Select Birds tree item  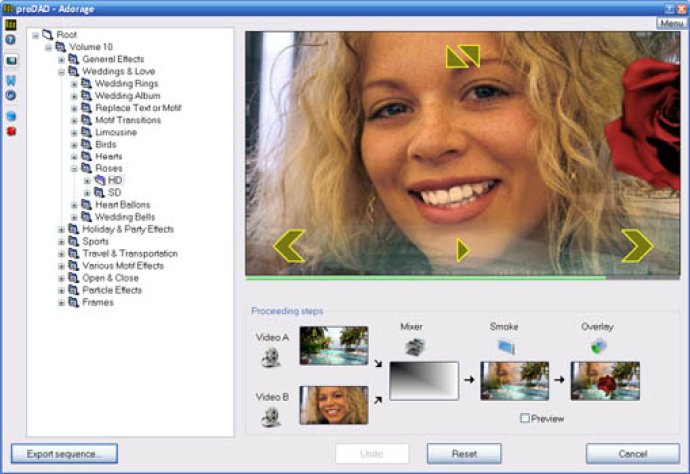pyautogui.click(x=106, y=144)
